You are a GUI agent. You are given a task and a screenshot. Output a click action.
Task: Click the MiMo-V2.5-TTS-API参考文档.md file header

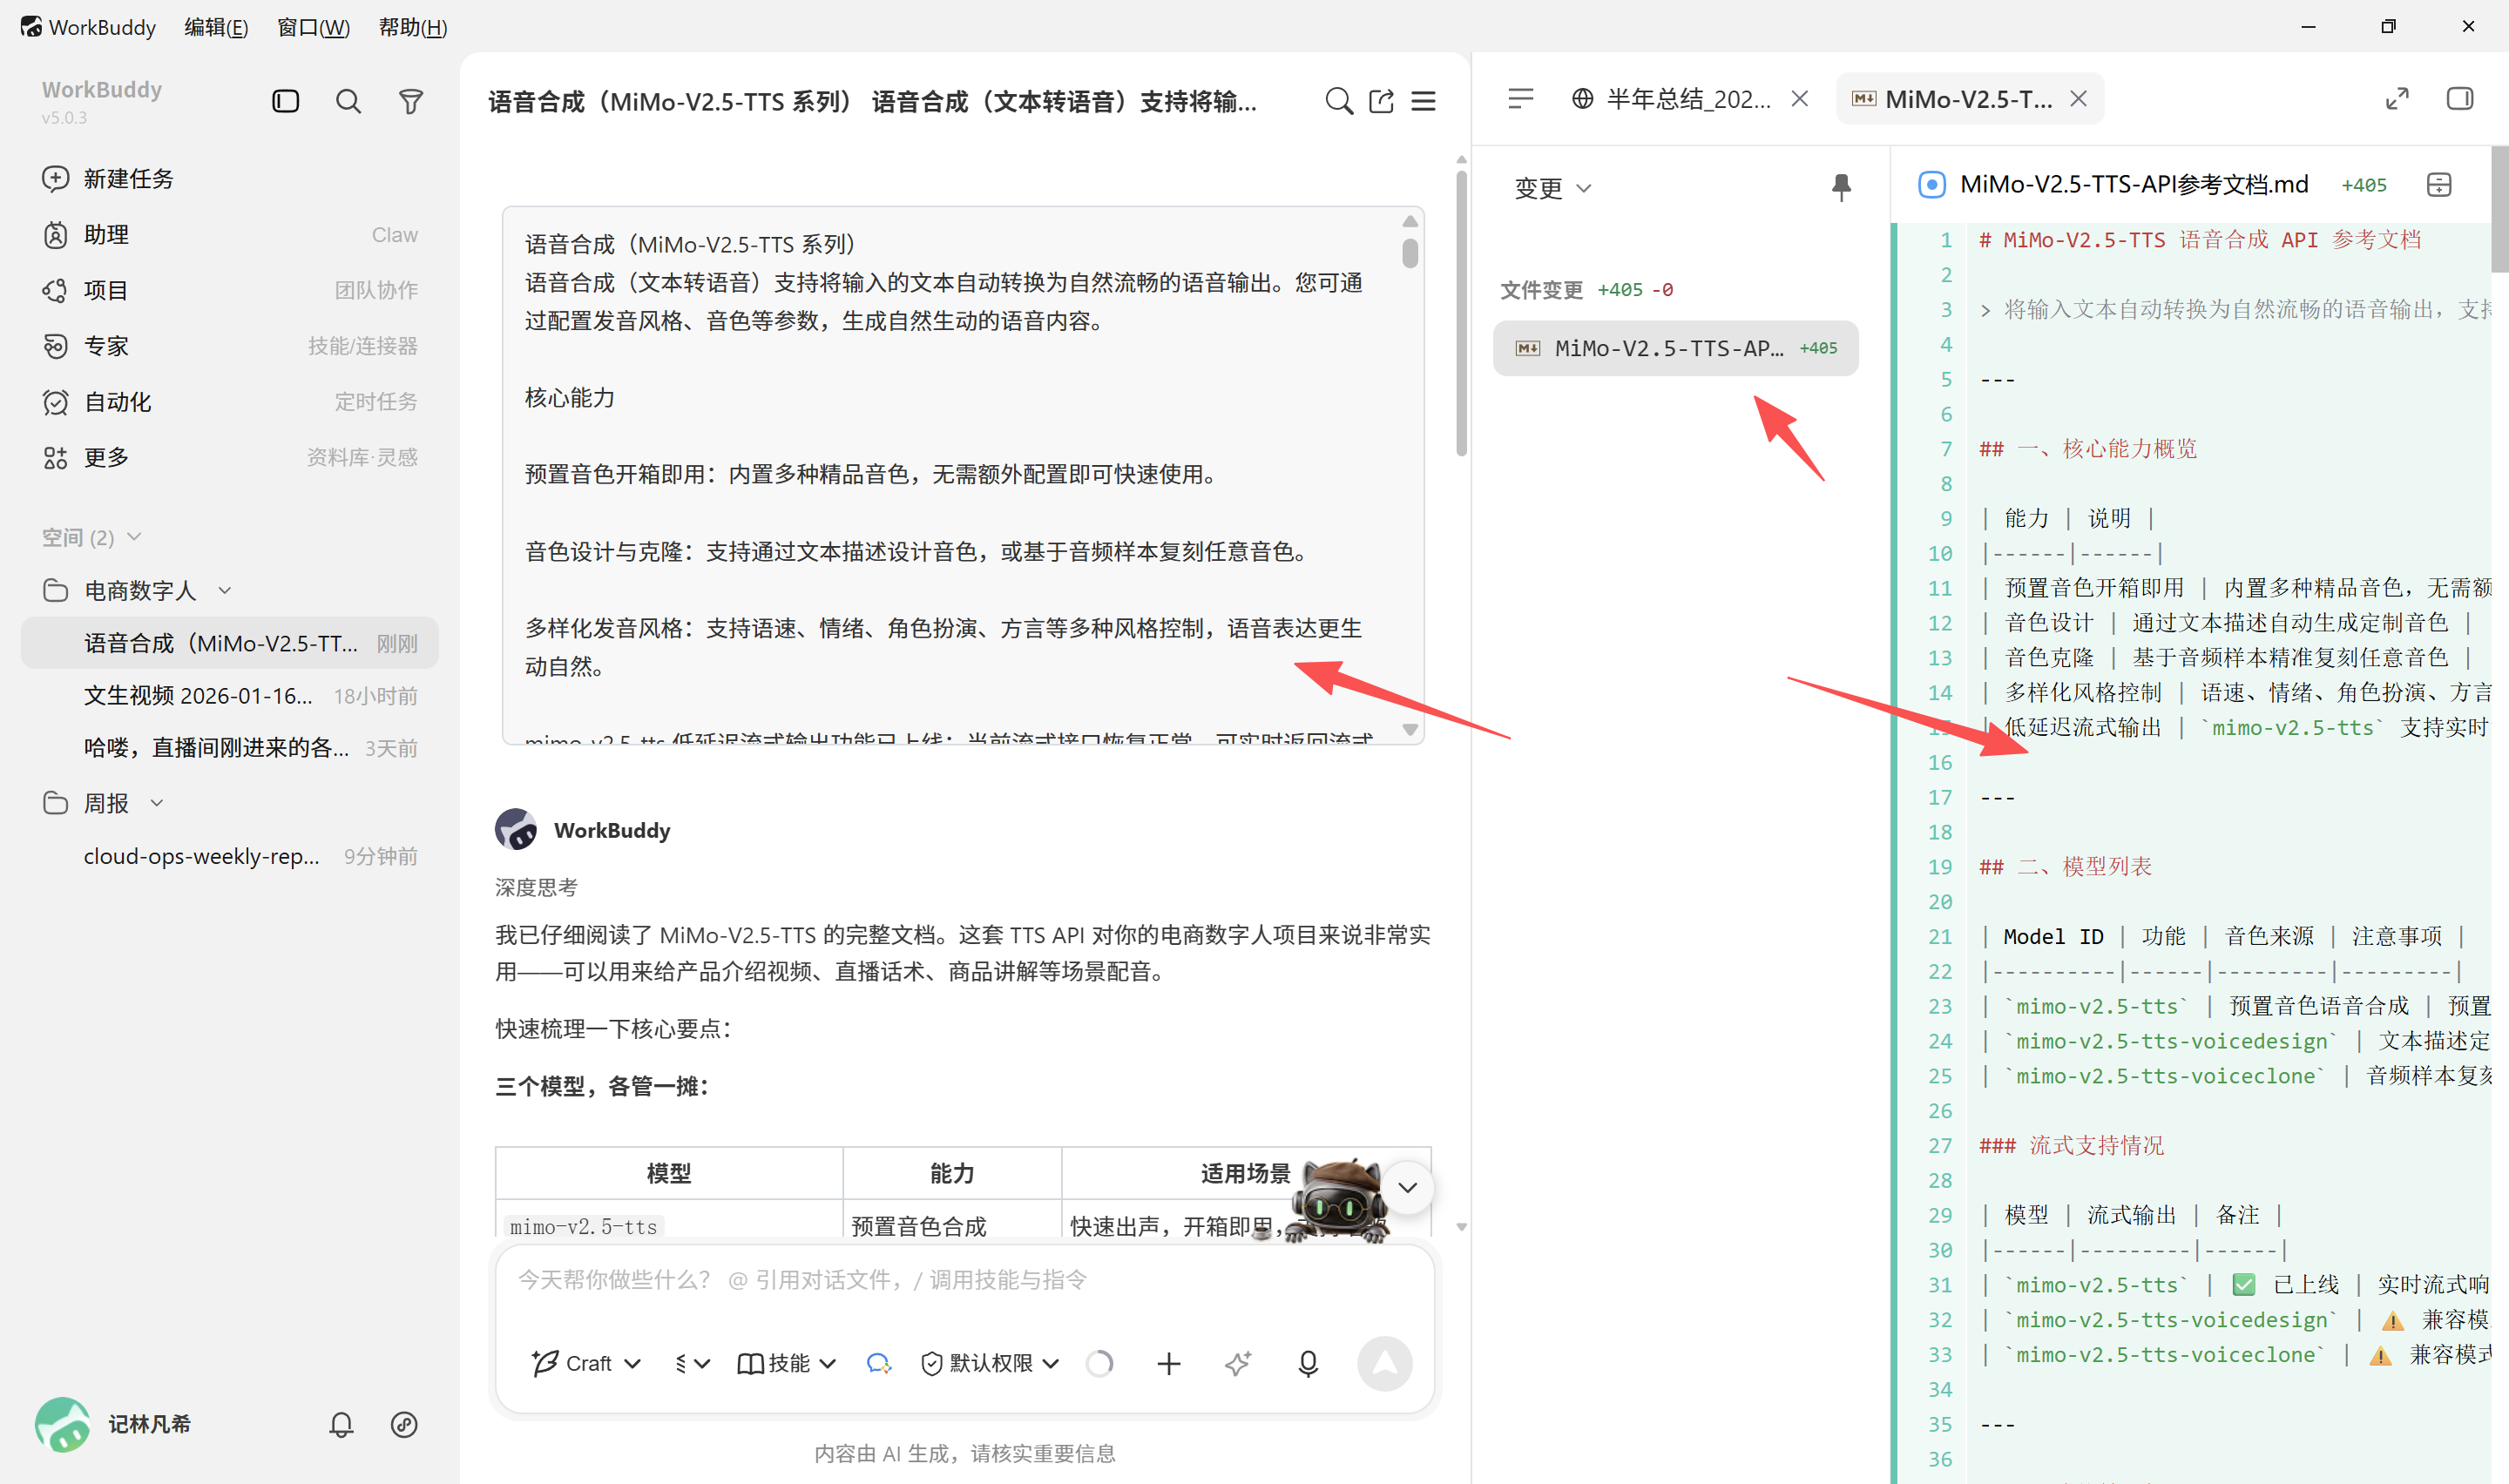2133,185
